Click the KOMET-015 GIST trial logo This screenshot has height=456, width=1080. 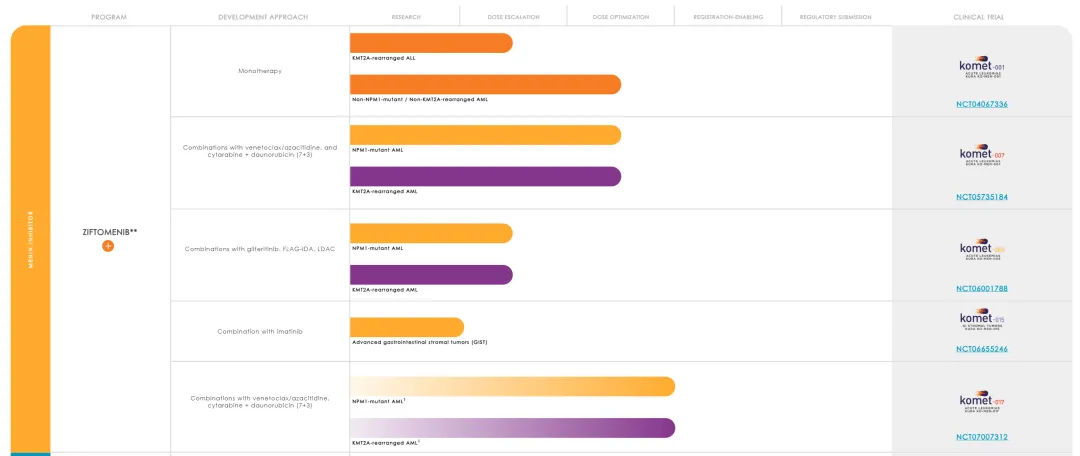tap(981, 321)
